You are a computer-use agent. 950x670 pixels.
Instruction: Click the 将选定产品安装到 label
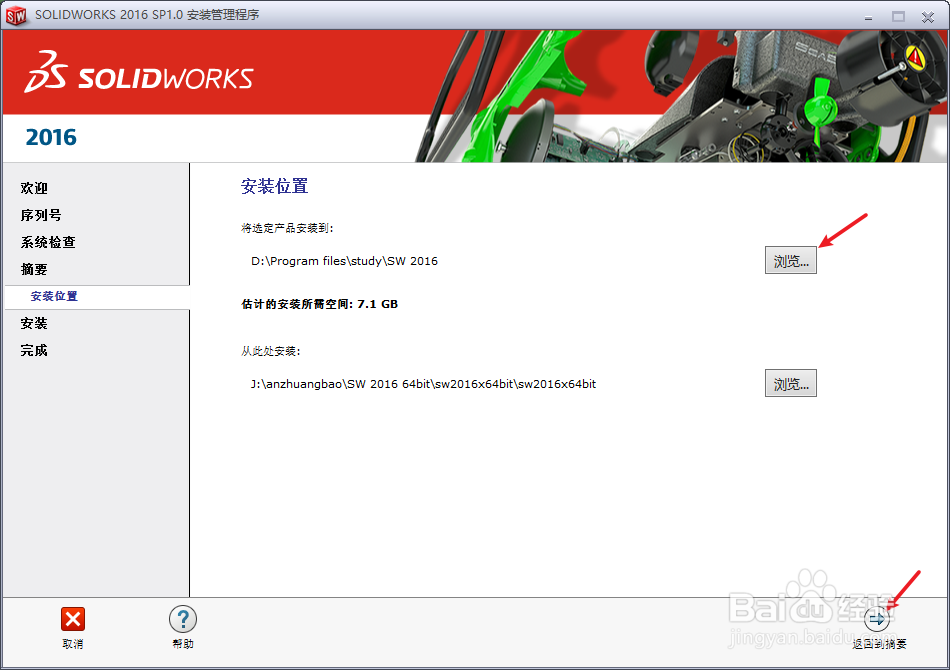[287, 228]
